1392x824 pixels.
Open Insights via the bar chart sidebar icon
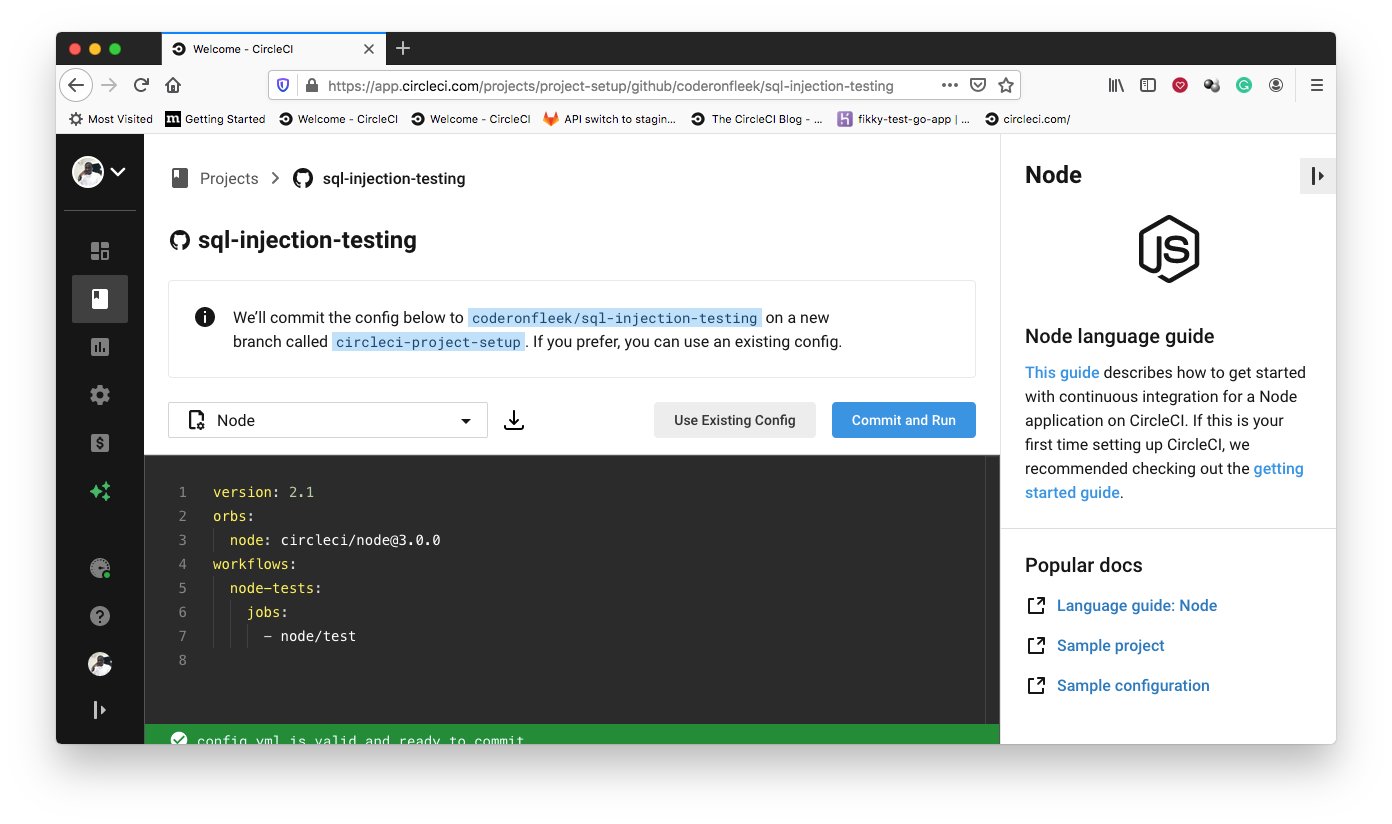click(100, 345)
